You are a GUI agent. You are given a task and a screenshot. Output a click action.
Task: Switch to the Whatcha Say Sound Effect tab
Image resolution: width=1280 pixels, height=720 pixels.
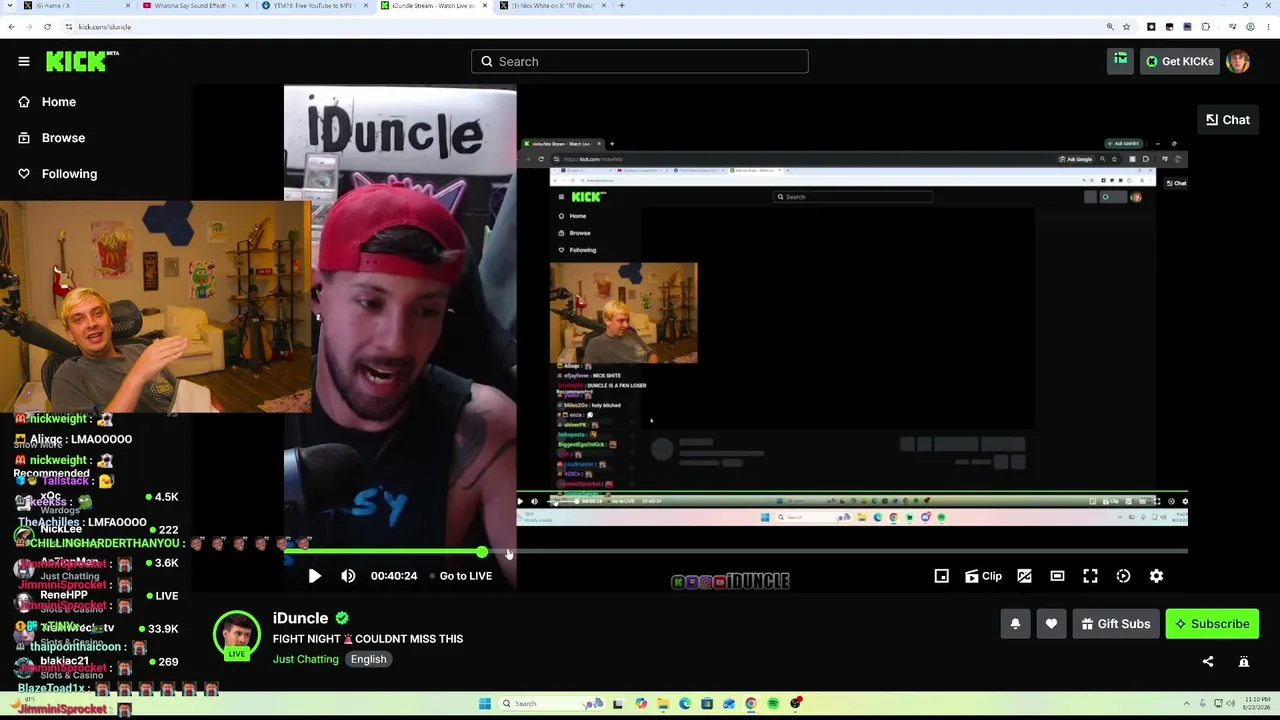tap(195, 6)
